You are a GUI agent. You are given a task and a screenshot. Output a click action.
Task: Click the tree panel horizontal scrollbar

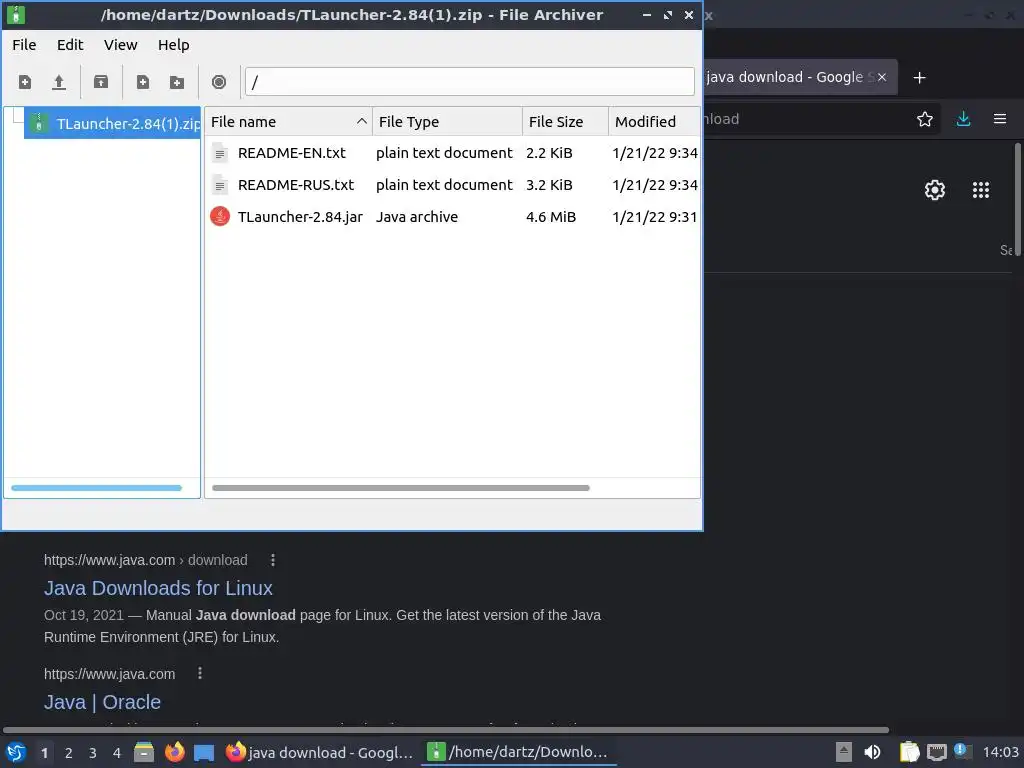96,488
